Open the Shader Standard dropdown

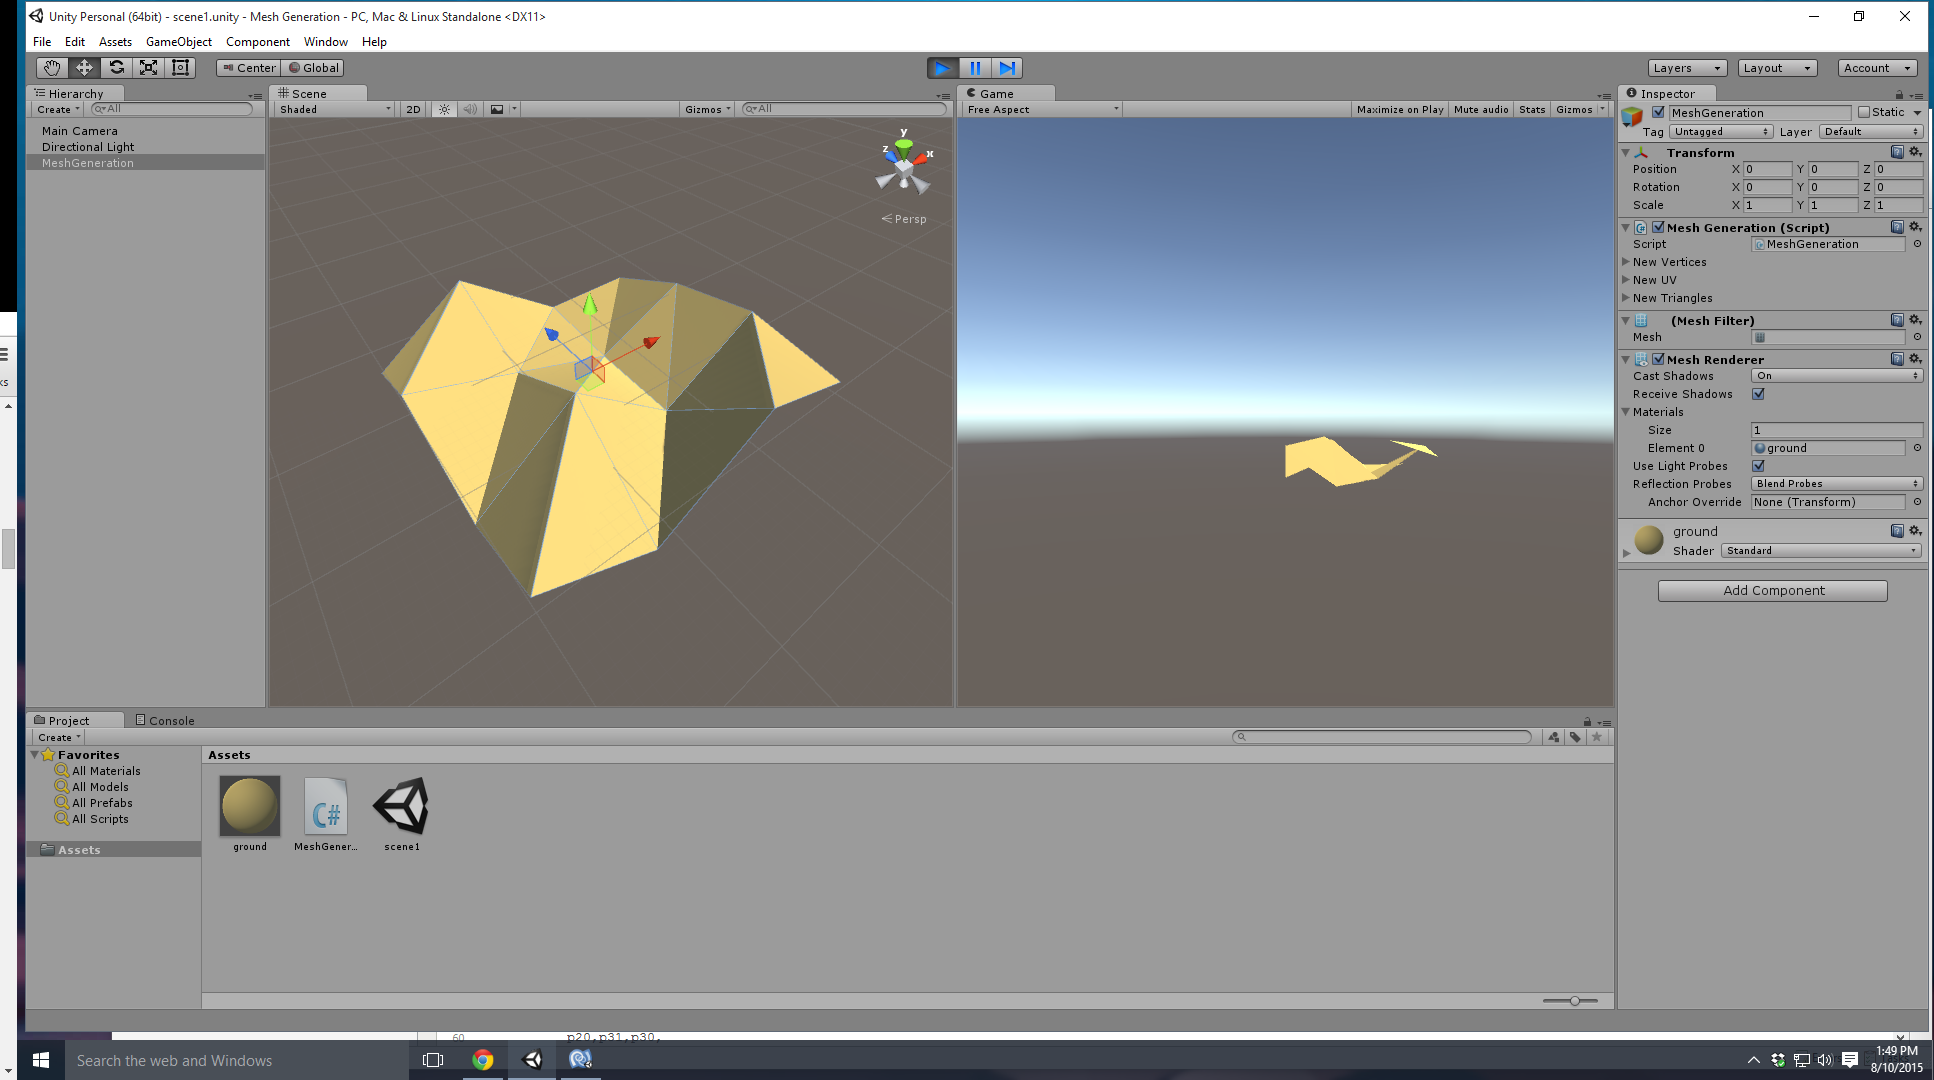(x=1821, y=551)
